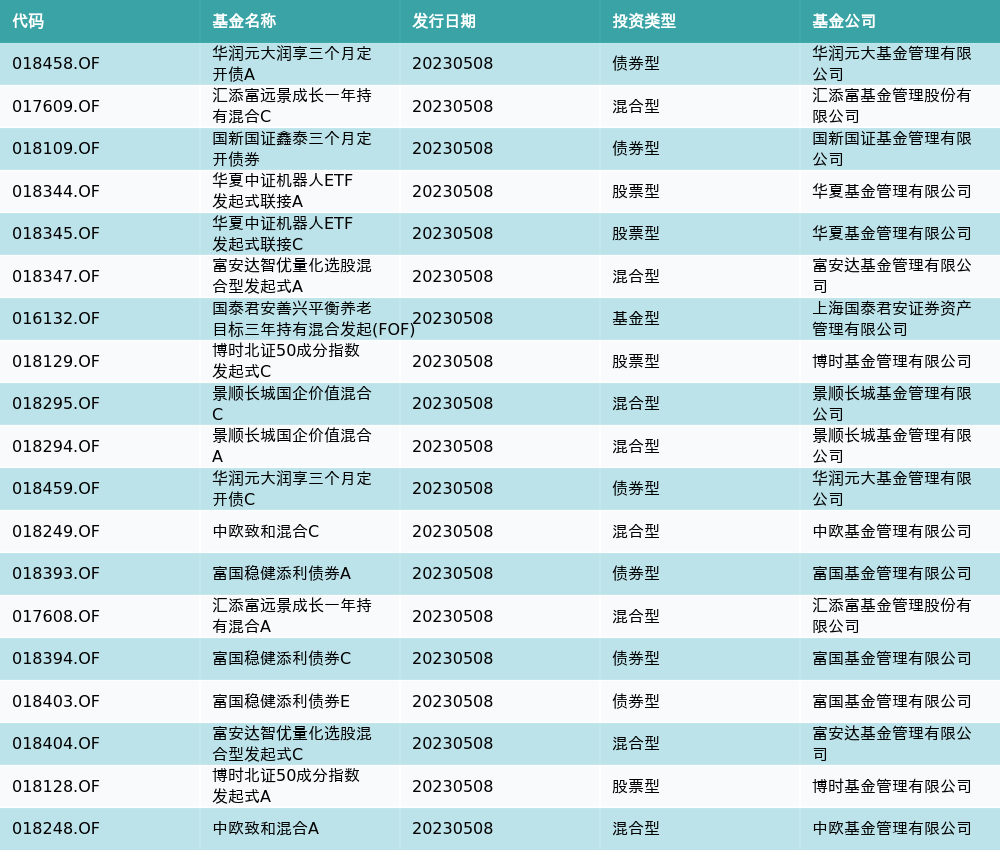Click the 投资类型 column header
Screen dimensions: 1000x850
click(644, 21)
